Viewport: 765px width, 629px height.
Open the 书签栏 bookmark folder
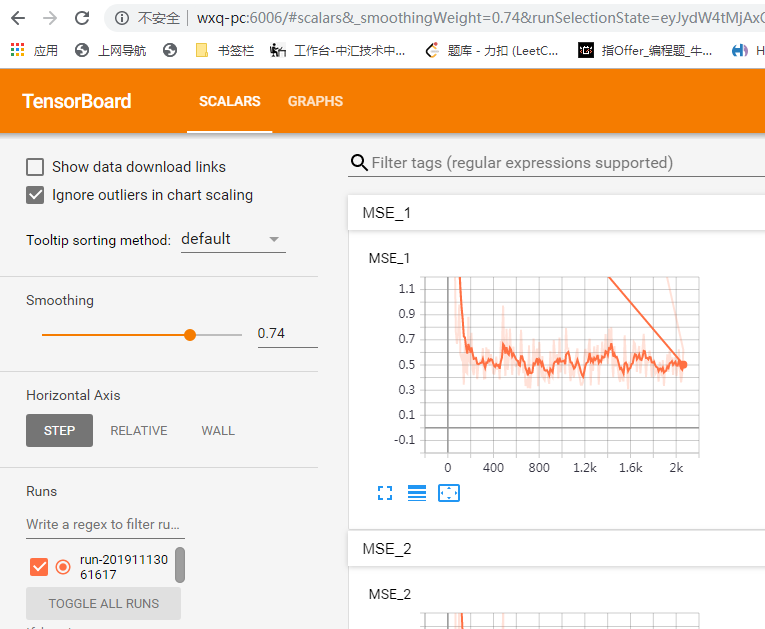tap(224, 50)
